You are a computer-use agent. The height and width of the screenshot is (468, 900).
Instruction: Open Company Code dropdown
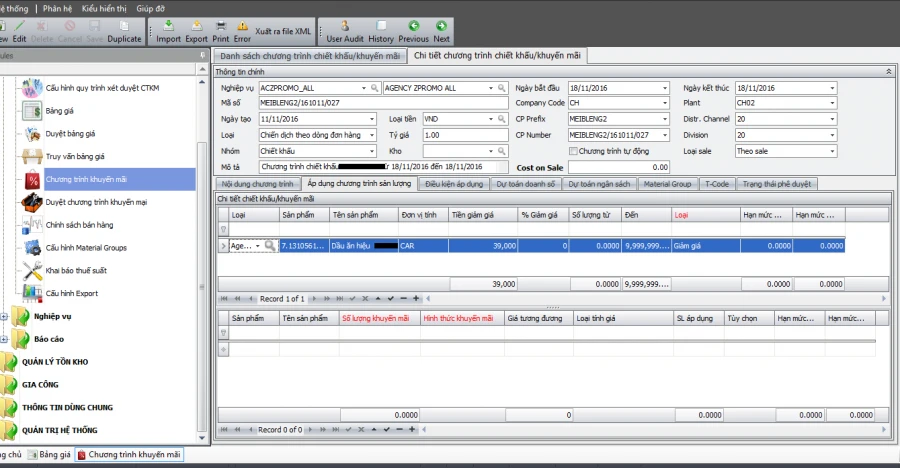point(665,103)
